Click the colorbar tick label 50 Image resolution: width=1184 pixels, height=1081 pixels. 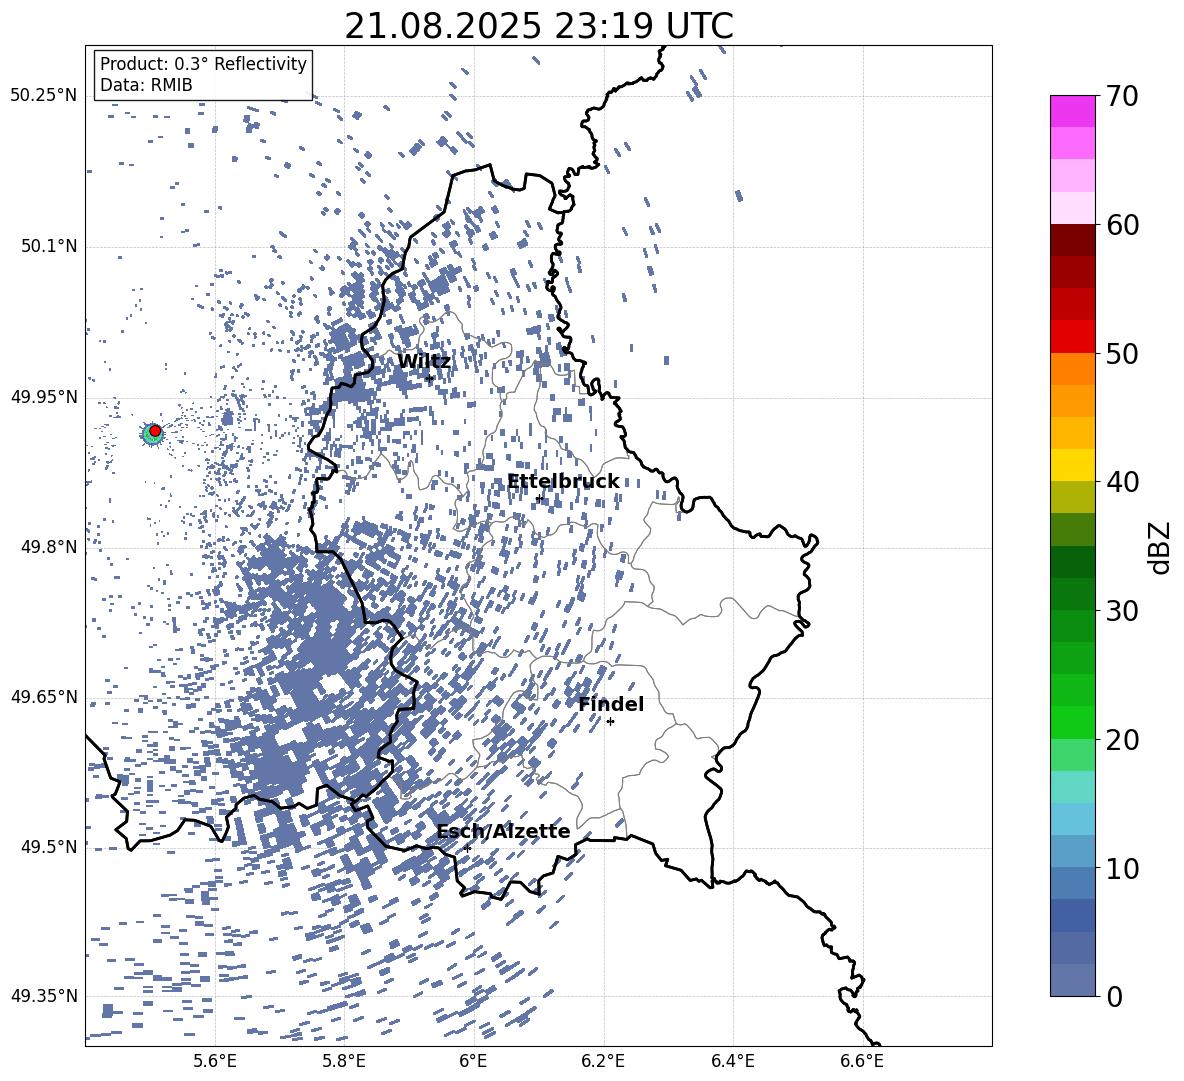point(1122,353)
